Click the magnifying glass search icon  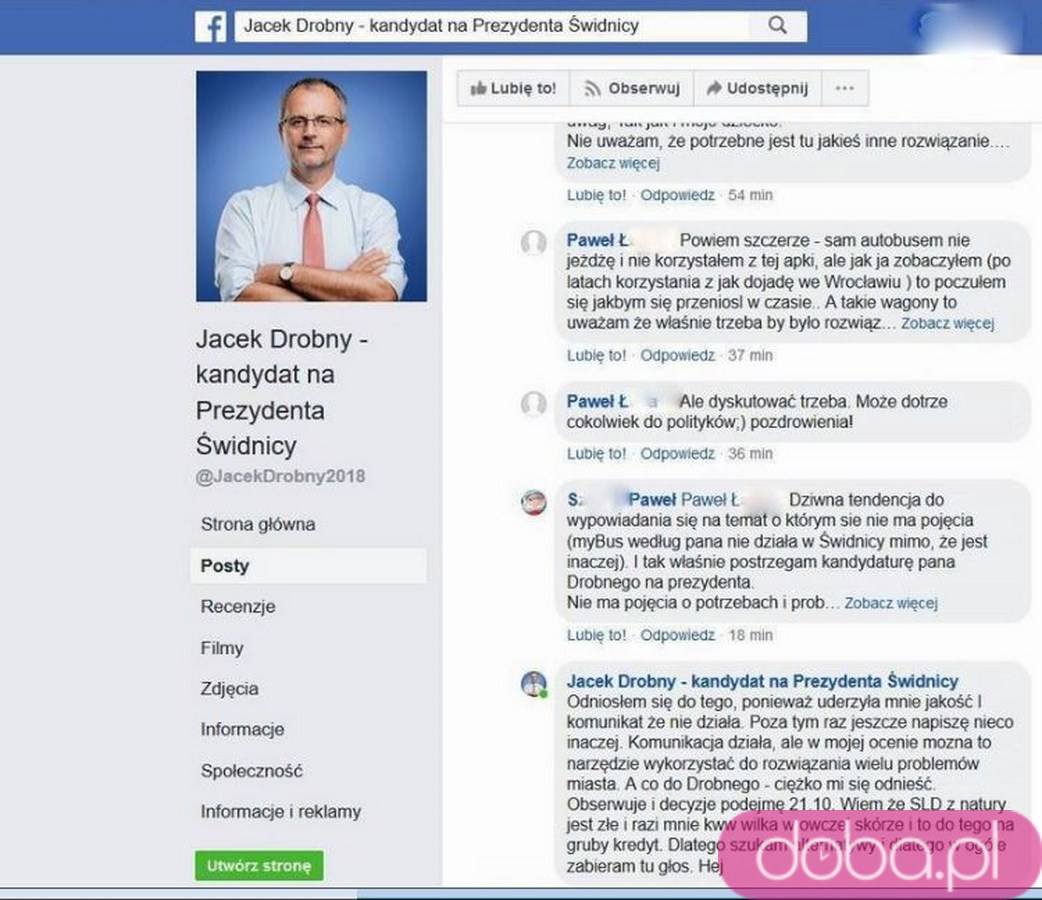[777, 25]
